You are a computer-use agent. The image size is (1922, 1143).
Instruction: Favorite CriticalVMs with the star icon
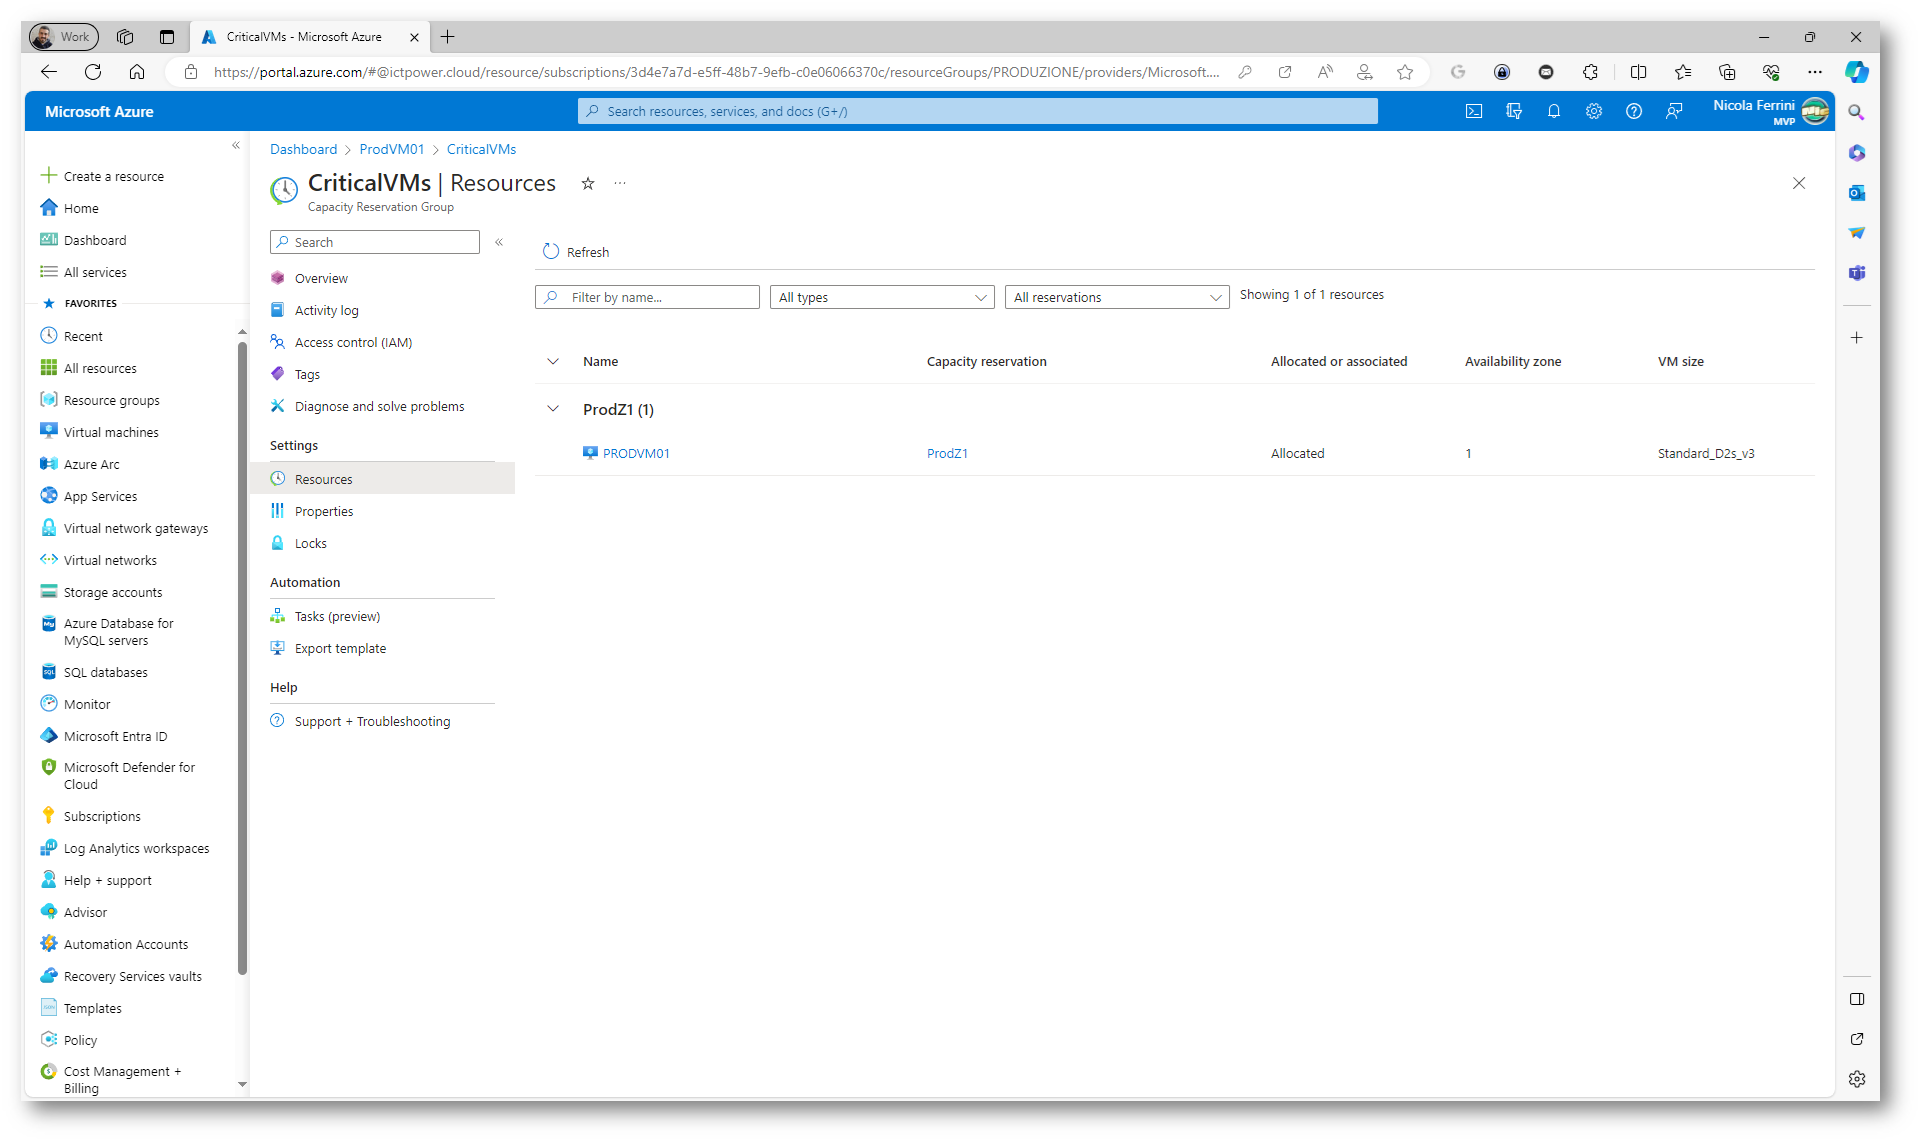click(588, 183)
